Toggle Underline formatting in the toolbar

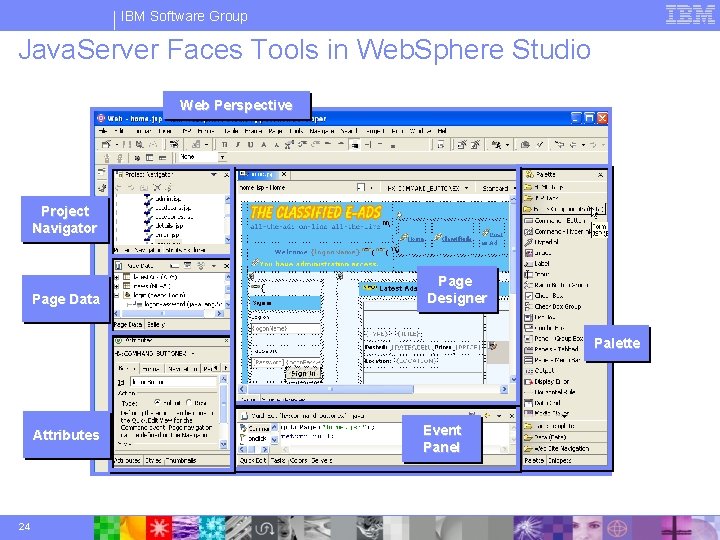click(251, 145)
